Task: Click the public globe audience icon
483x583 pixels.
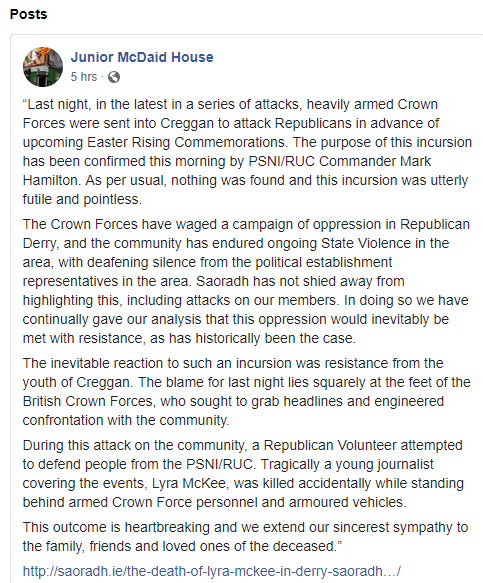Action: (114, 77)
